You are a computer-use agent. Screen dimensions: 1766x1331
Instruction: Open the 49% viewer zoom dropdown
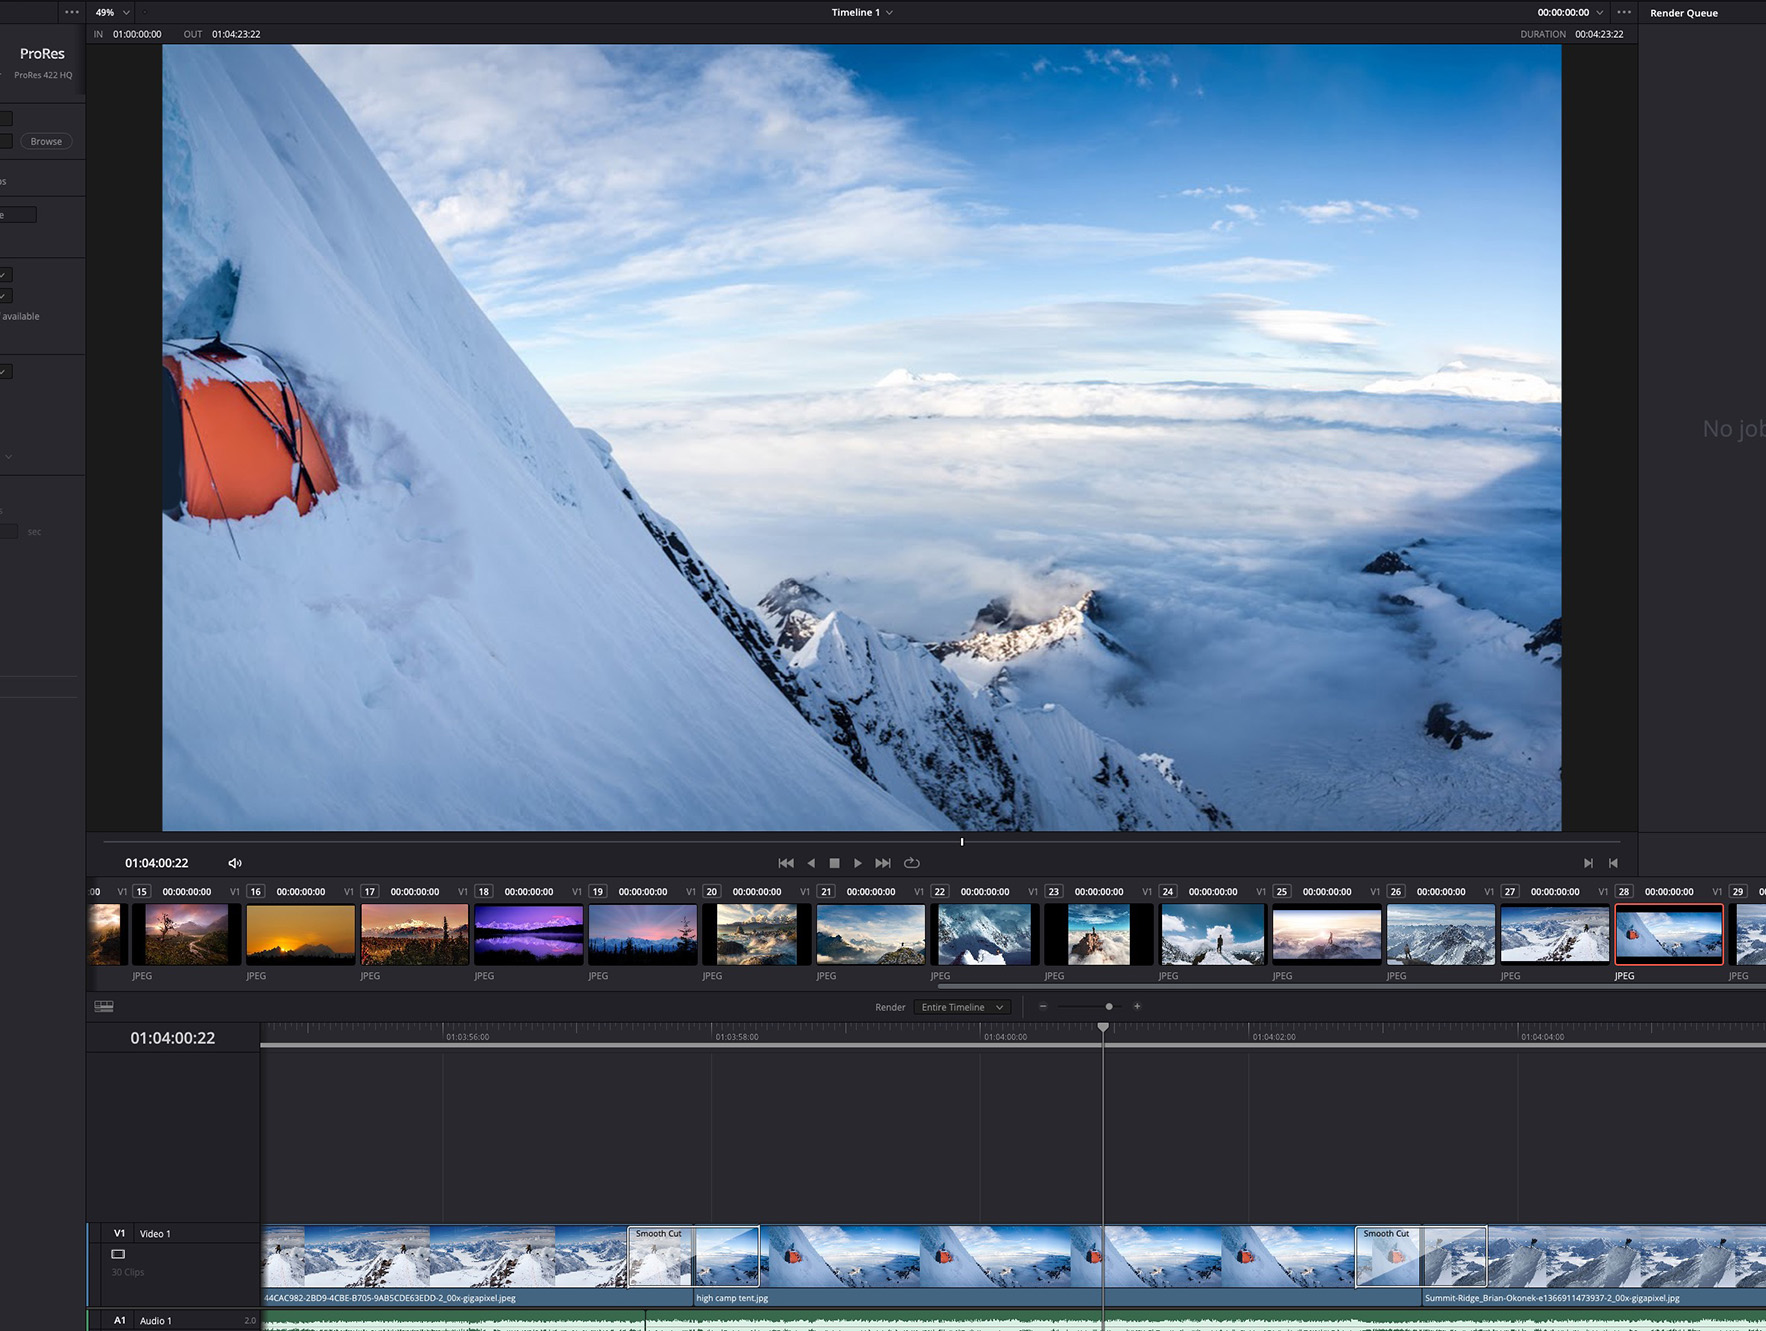(x=112, y=12)
